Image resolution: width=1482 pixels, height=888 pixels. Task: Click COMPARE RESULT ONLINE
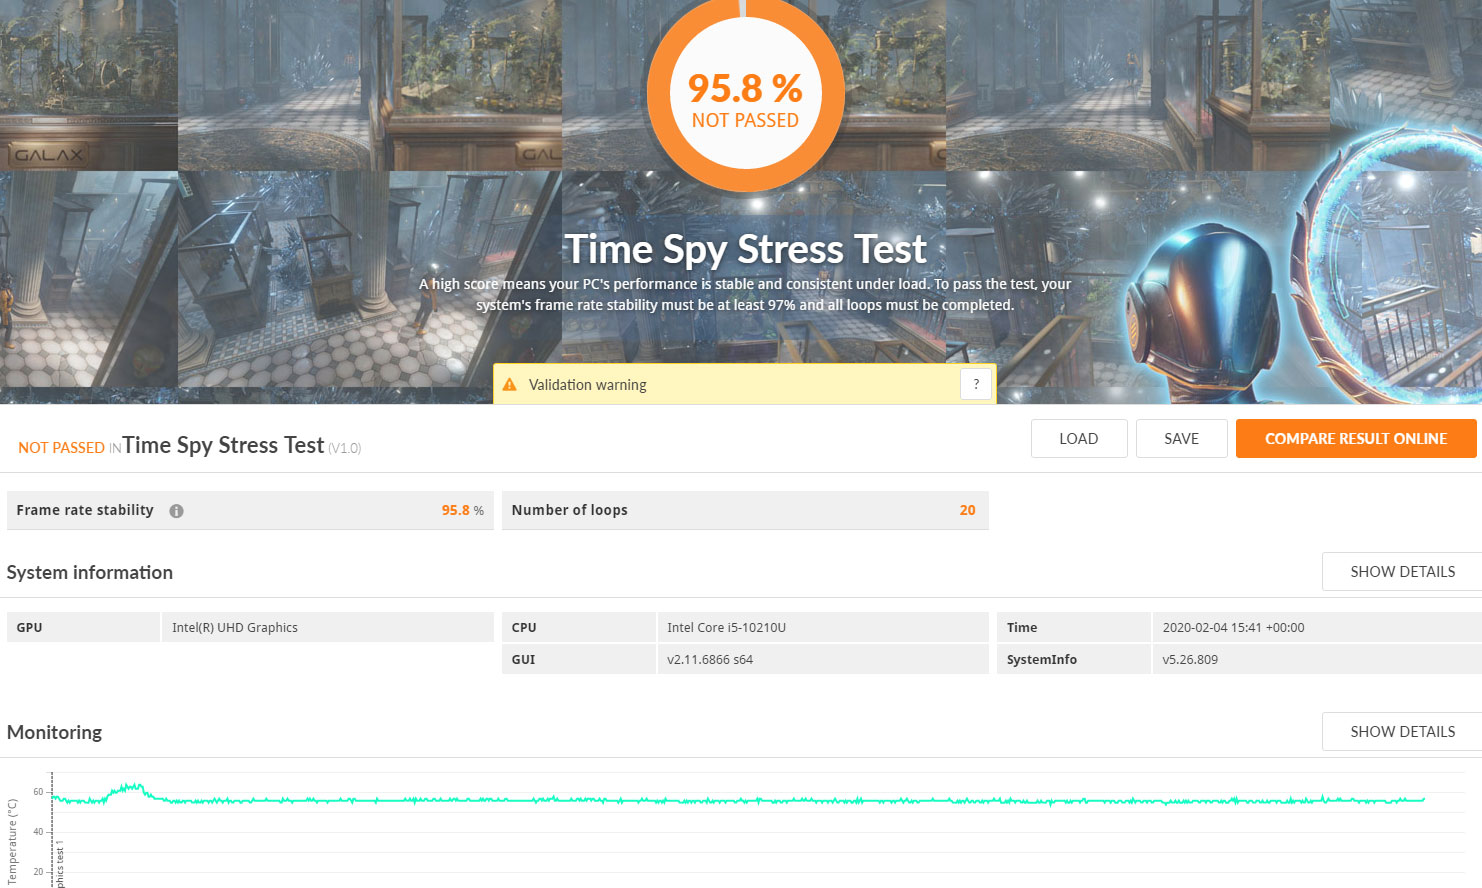[1356, 439]
